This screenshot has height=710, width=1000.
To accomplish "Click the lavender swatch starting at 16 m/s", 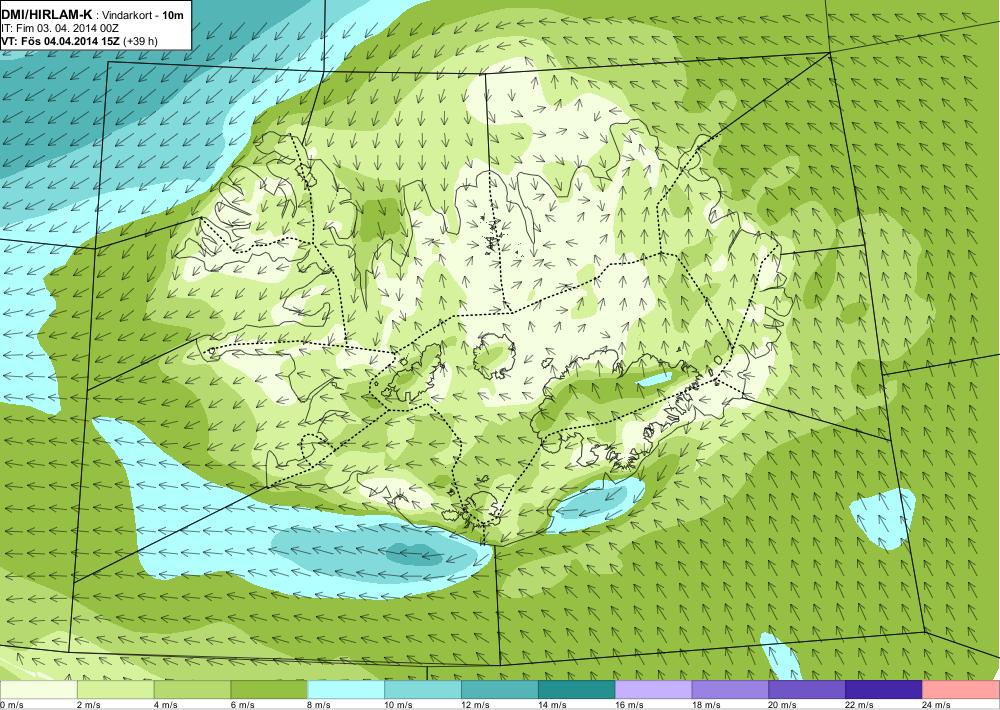I will [653, 690].
